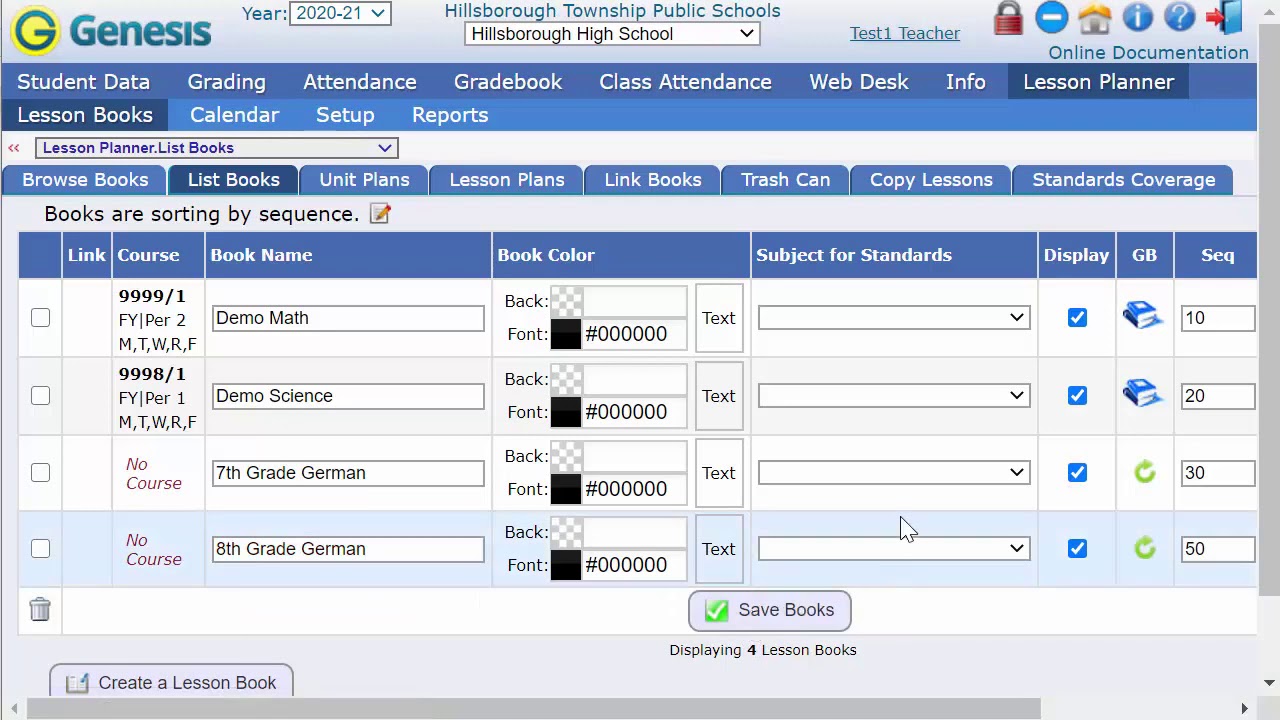Open the Class Attendance menu

point(685,82)
